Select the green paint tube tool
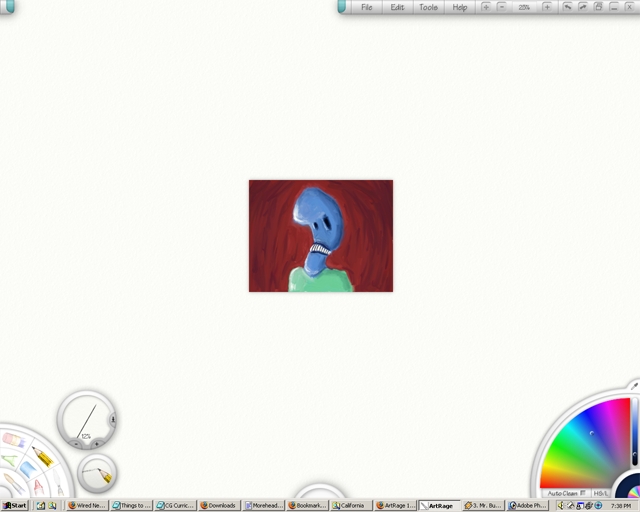This screenshot has height=512, width=640. 9,460
